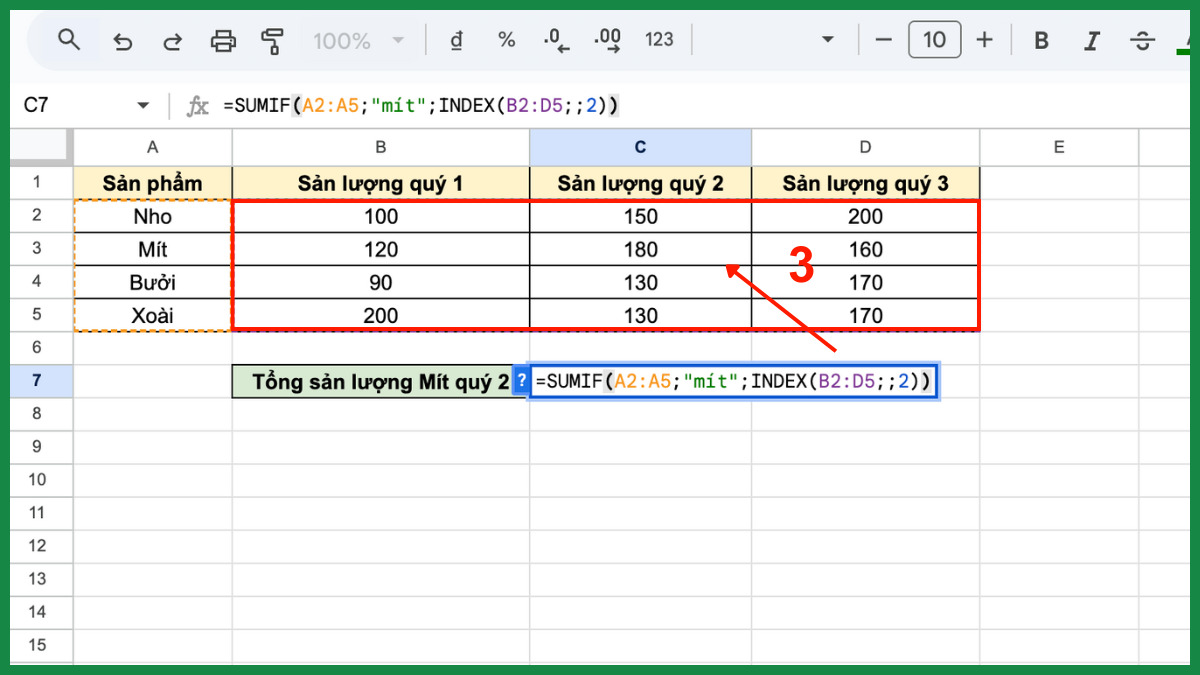Click the font size 10 input box
The image size is (1200, 675).
[x=933, y=40]
